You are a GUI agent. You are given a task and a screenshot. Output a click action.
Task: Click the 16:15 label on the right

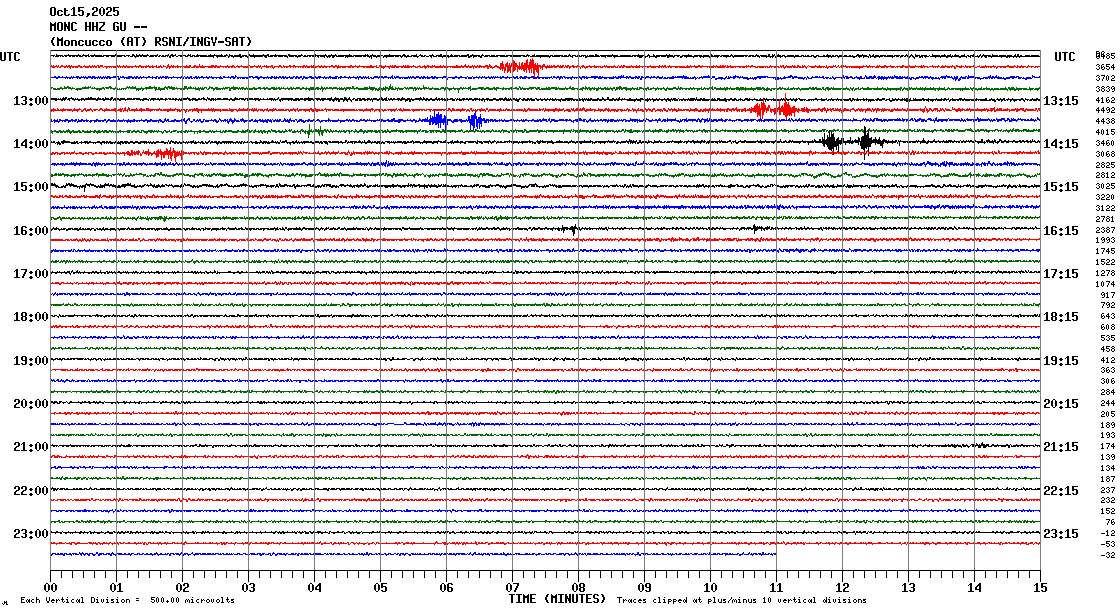[1061, 231]
